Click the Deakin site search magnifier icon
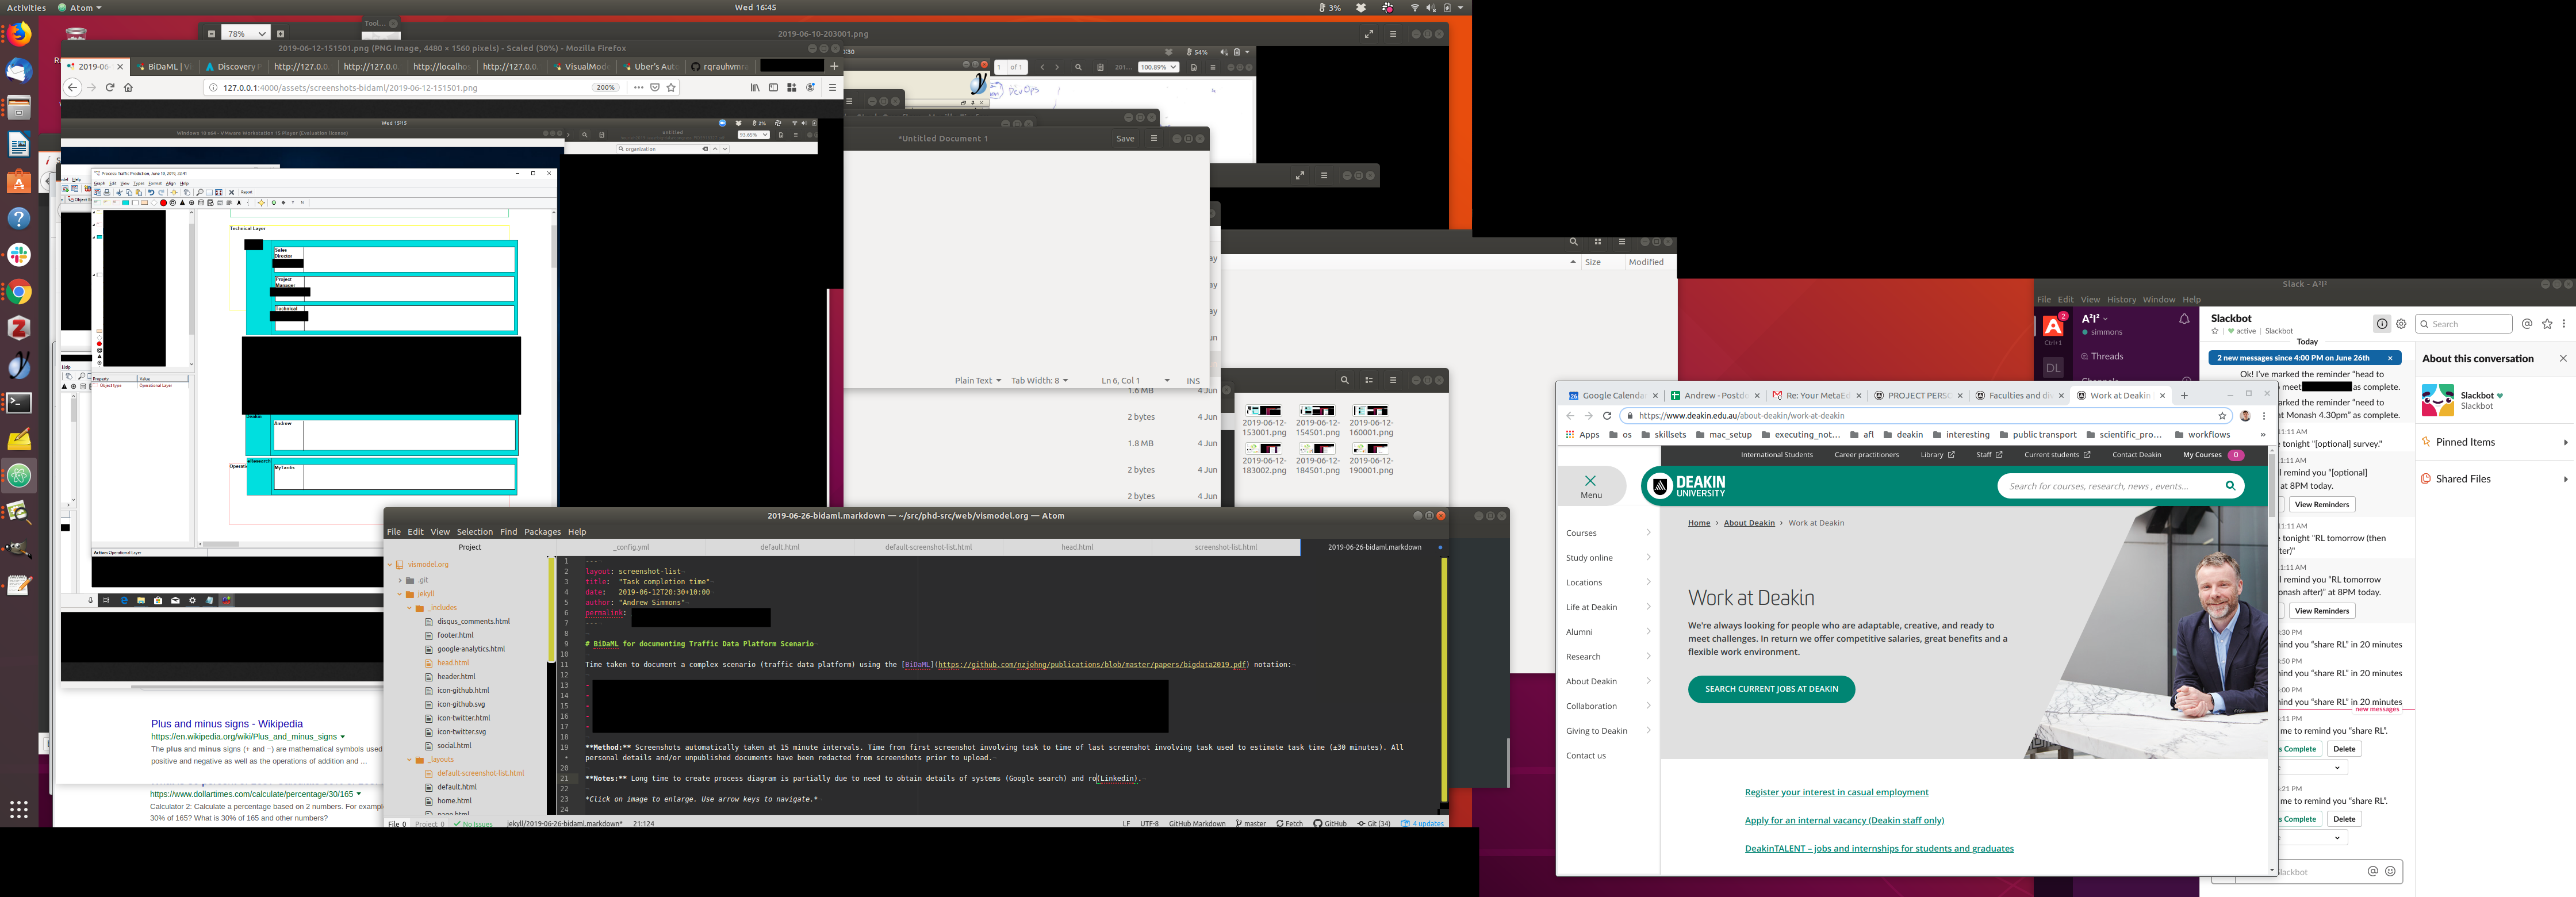The width and height of the screenshot is (2576, 897). [x=2230, y=486]
